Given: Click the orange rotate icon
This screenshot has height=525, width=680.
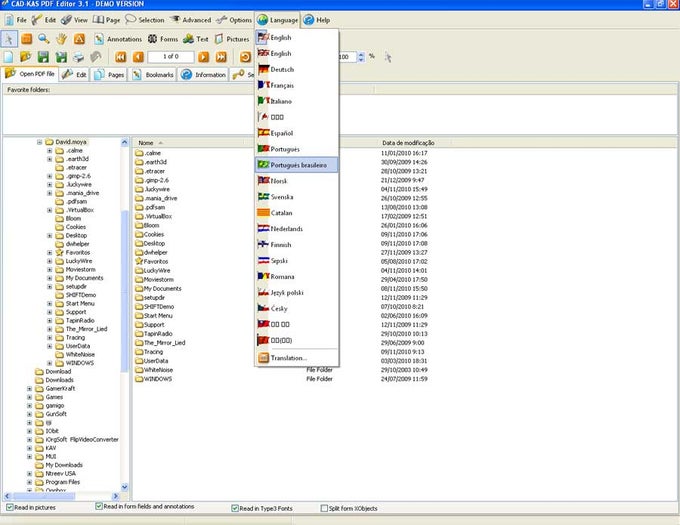Looking at the screenshot, I should pyautogui.click(x=245, y=57).
